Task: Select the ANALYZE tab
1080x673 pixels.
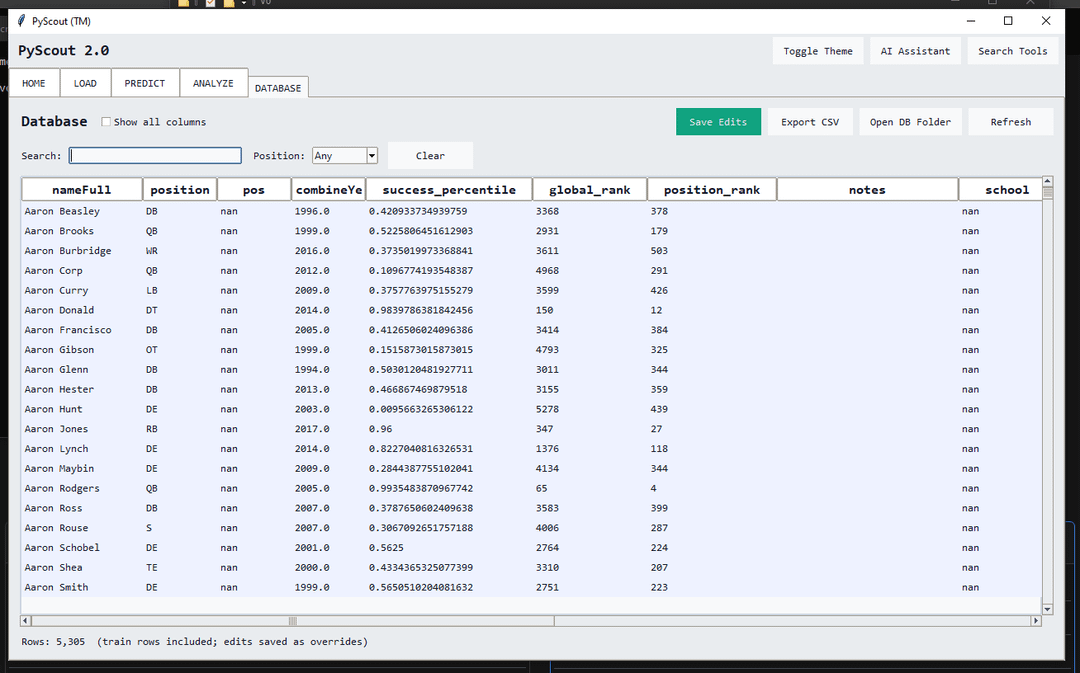Action: pyautogui.click(x=213, y=83)
